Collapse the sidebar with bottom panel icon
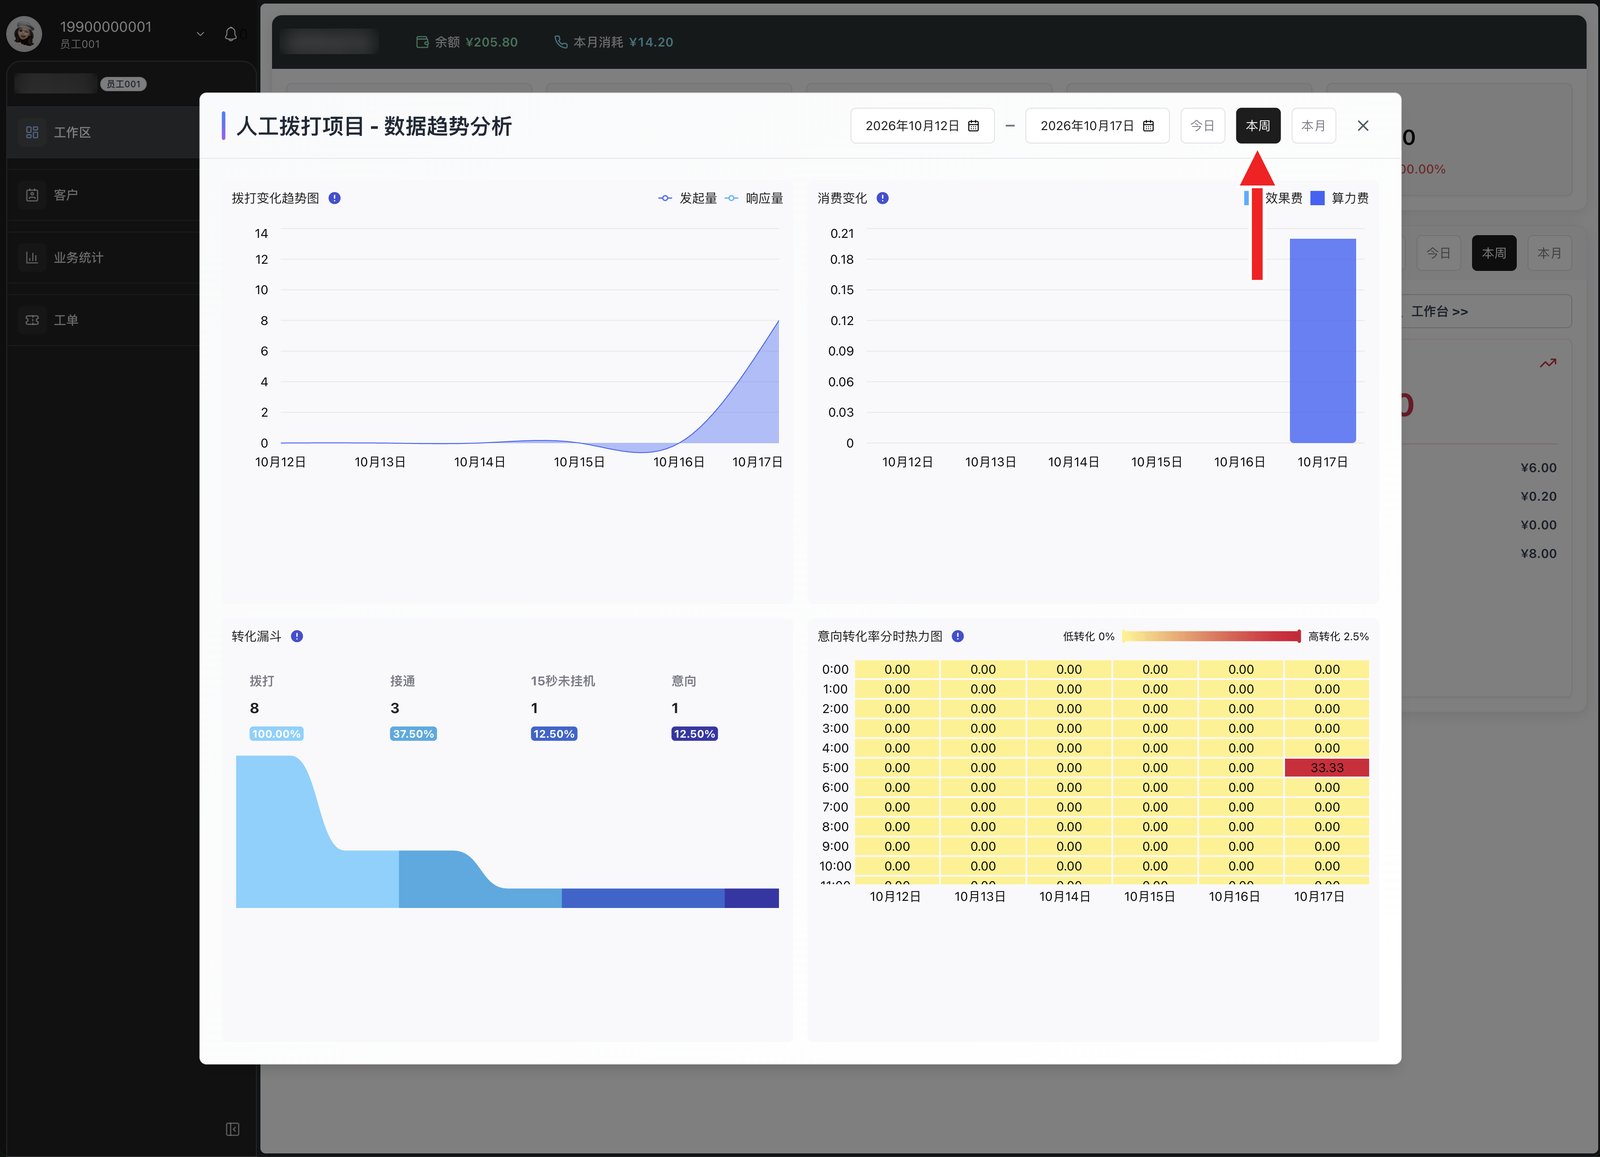Screen dimensions: 1600x1157 pyautogui.click(x=233, y=1129)
